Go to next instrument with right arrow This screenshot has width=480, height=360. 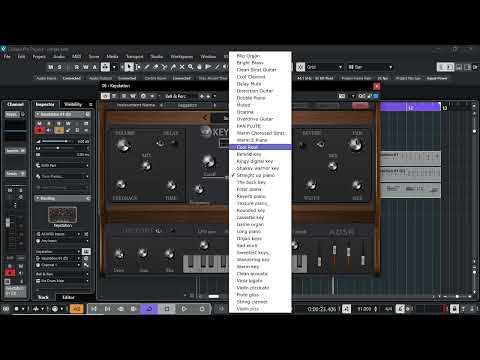(x=214, y=105)
